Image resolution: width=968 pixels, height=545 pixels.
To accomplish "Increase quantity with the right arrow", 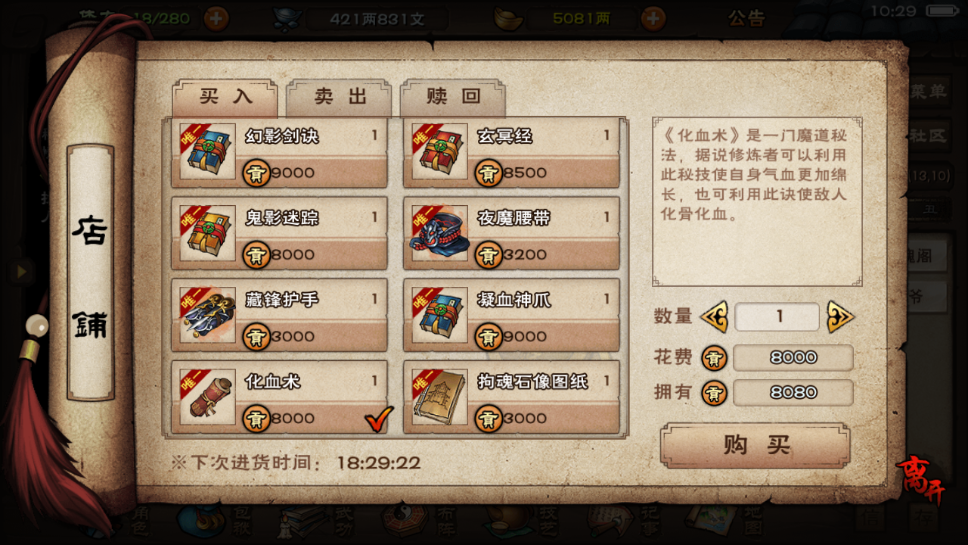I will pyautogui.click(x=840, y=317).
